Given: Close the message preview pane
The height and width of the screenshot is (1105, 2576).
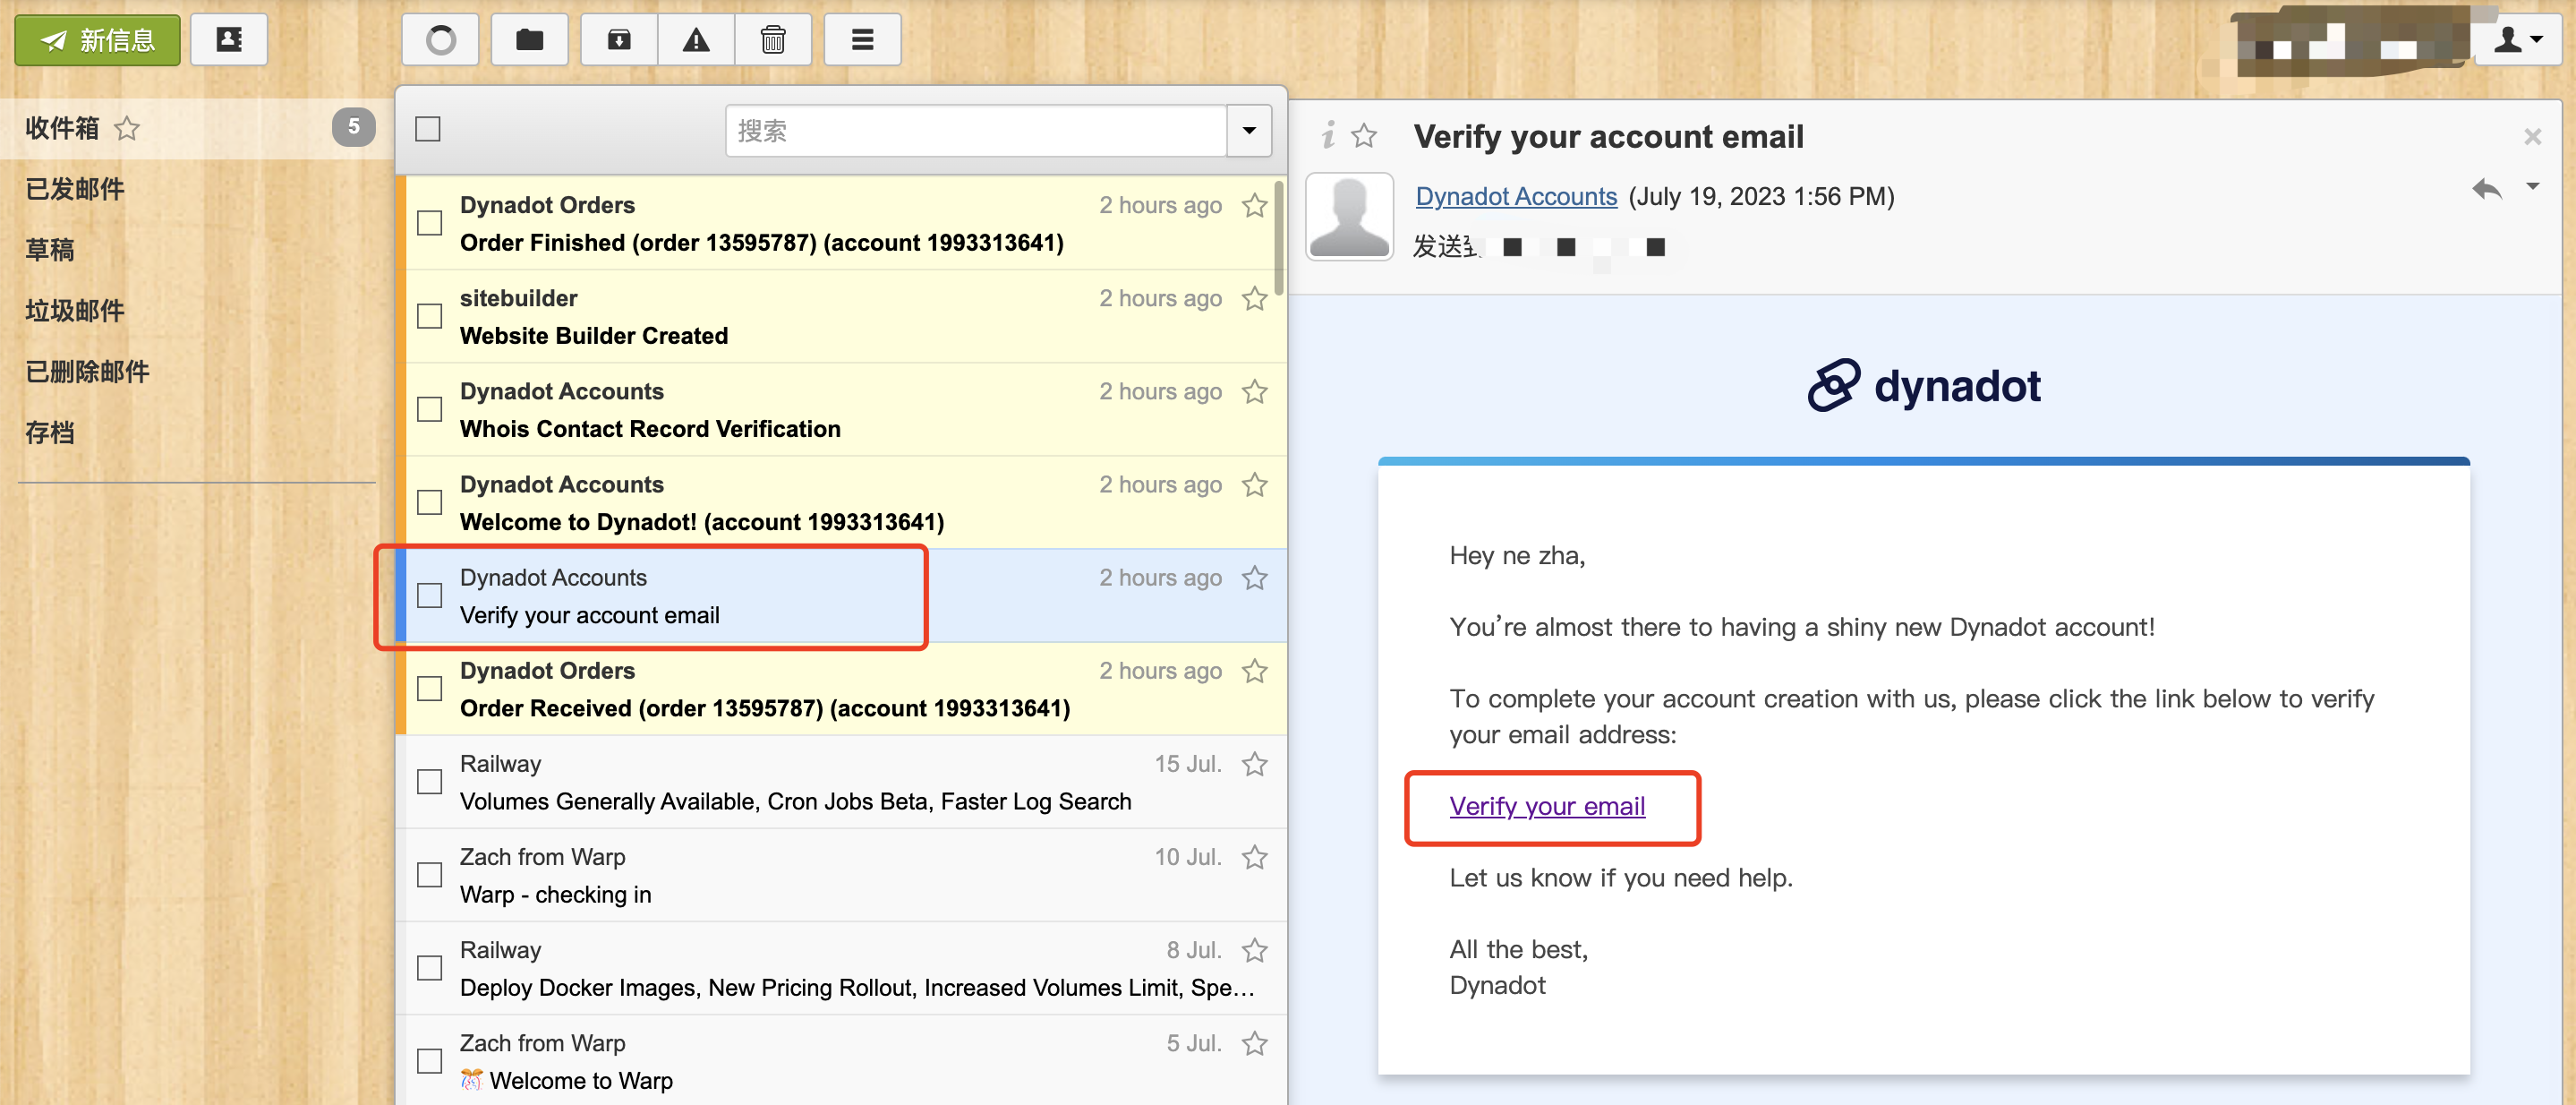Looking at the screenshot, I should [2533, 136].
